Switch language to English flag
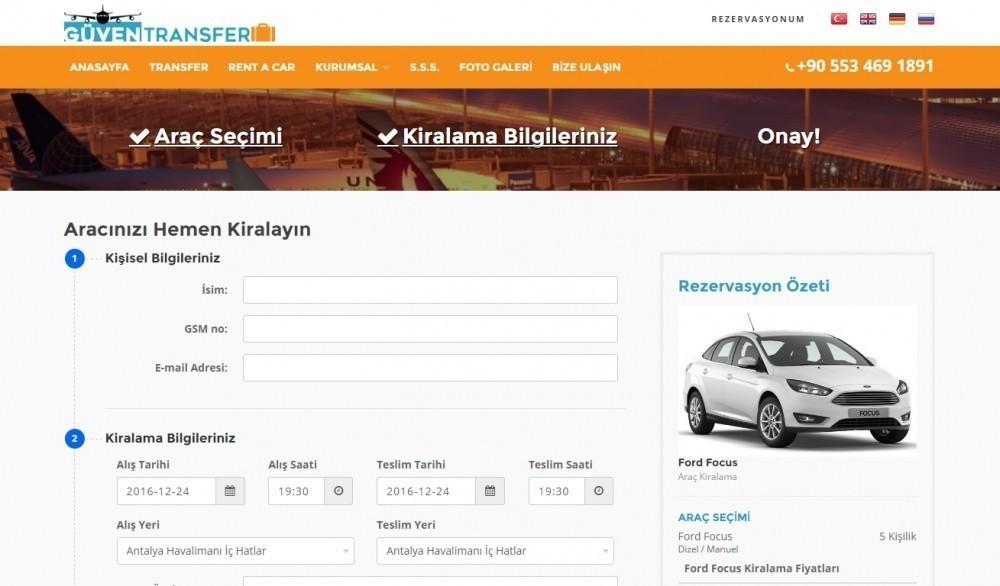The image size is (1000, 586). (x=868, y=19)
